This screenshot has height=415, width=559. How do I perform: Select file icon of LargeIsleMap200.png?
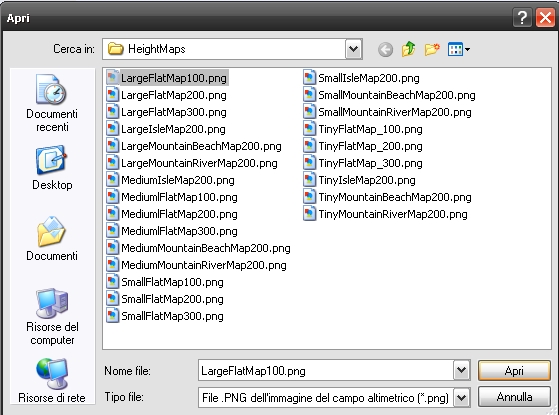point(112,129)
